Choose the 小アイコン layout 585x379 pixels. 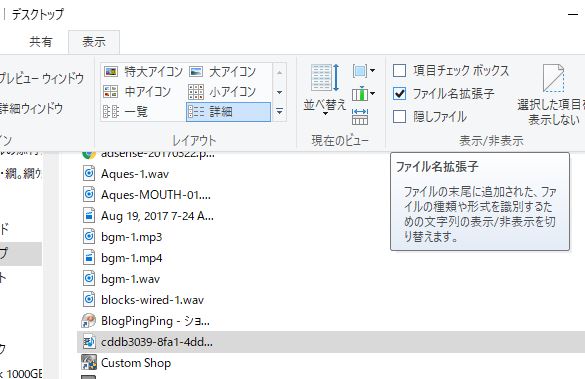coord(223,91)
